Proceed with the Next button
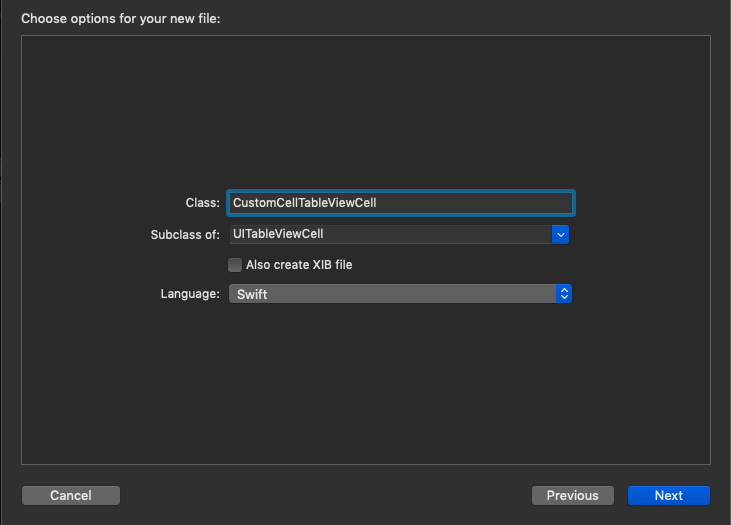731x525 pixels. 669,495
